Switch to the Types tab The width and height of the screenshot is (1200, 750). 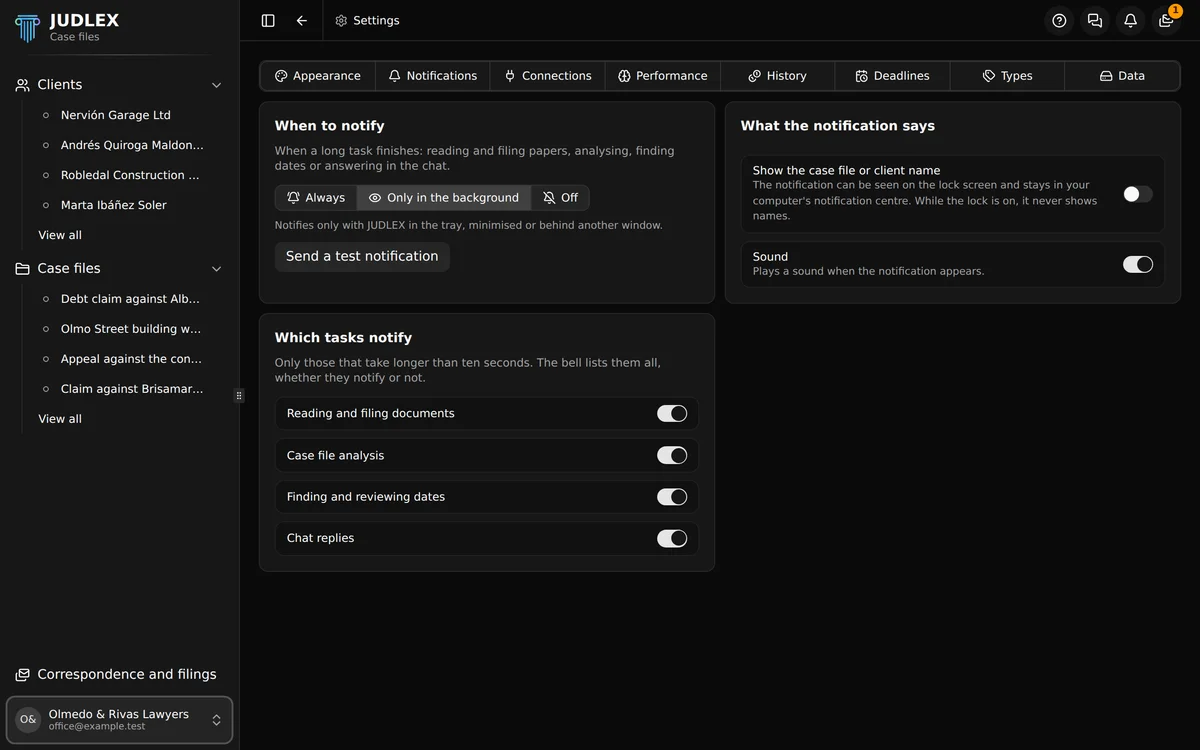pos(1008,76)
